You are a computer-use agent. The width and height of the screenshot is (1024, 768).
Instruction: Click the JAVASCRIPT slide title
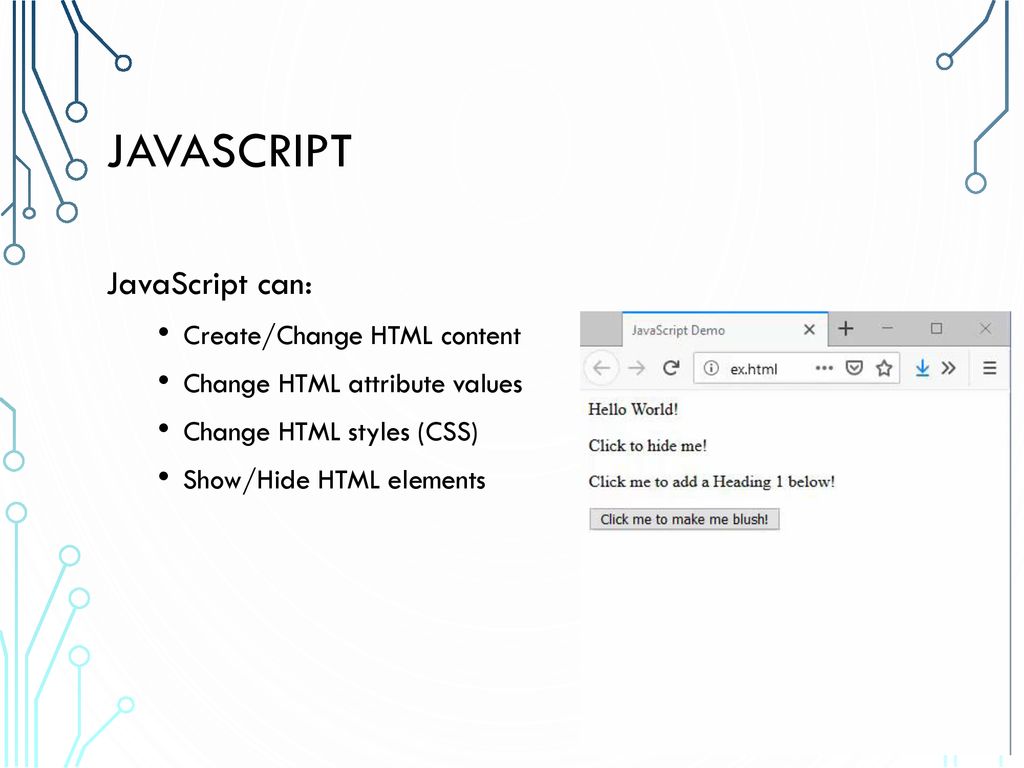pyautogui.click(x=229, y=151)
